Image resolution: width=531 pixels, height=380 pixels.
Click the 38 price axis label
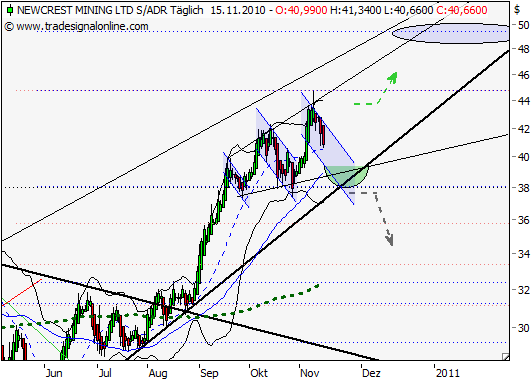pyautogui.click(x=523, y=188)
